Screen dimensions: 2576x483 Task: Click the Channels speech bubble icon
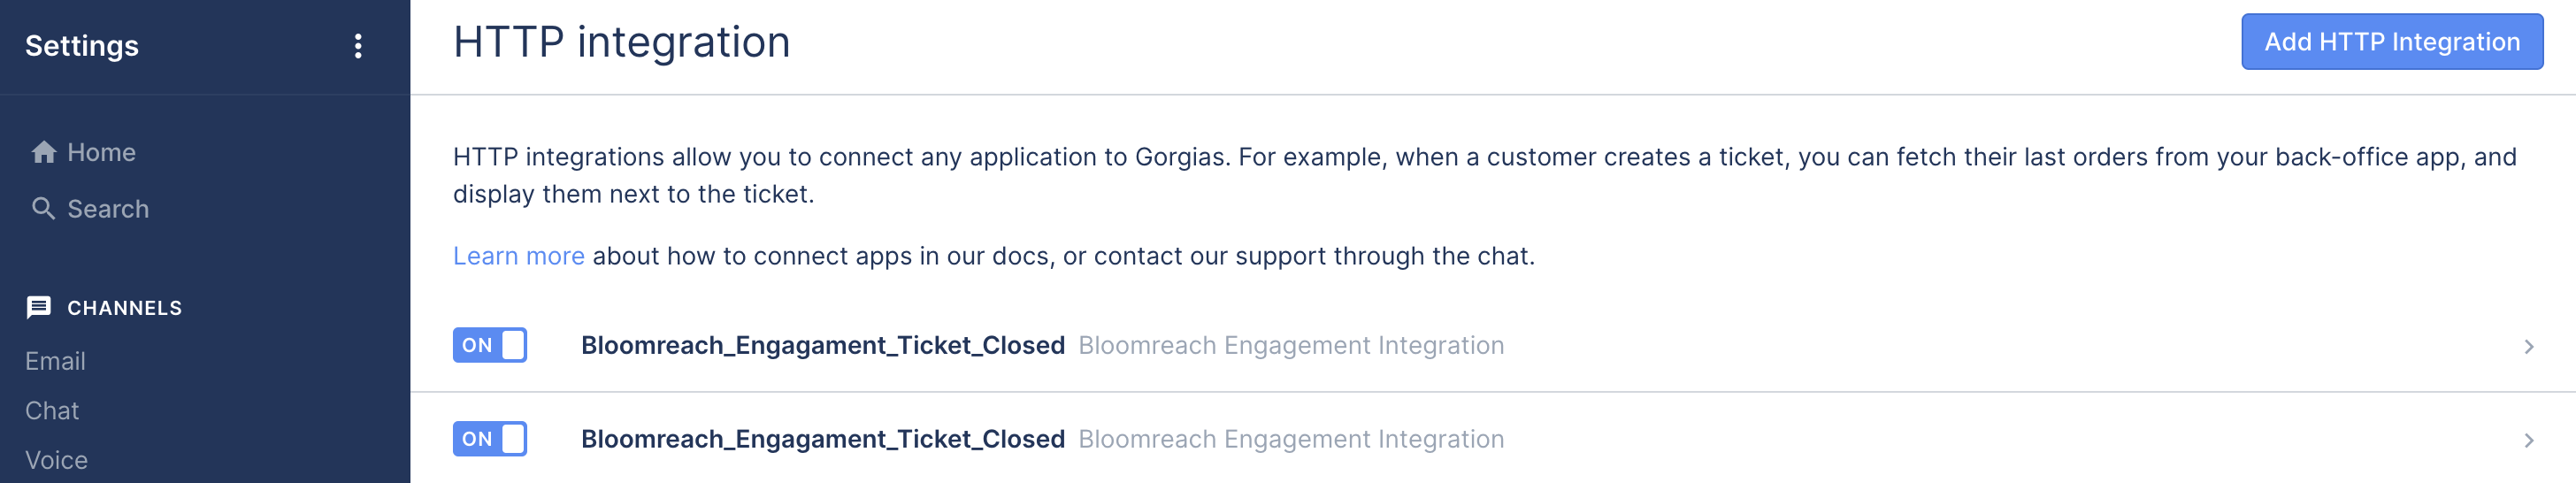(39, 307)
